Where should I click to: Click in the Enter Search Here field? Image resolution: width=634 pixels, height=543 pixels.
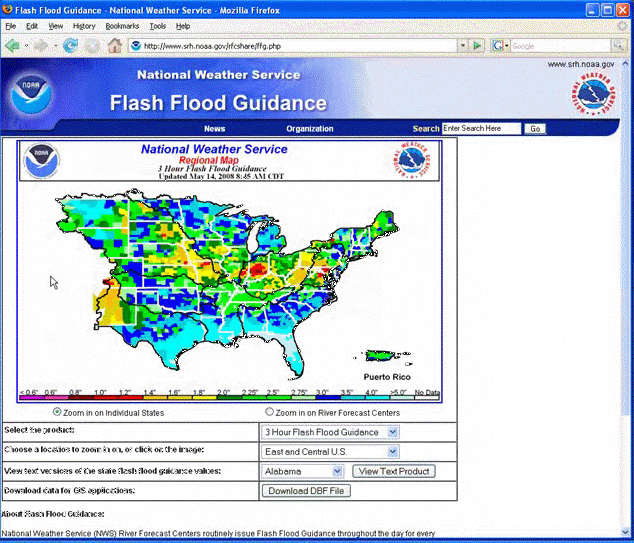481,129
